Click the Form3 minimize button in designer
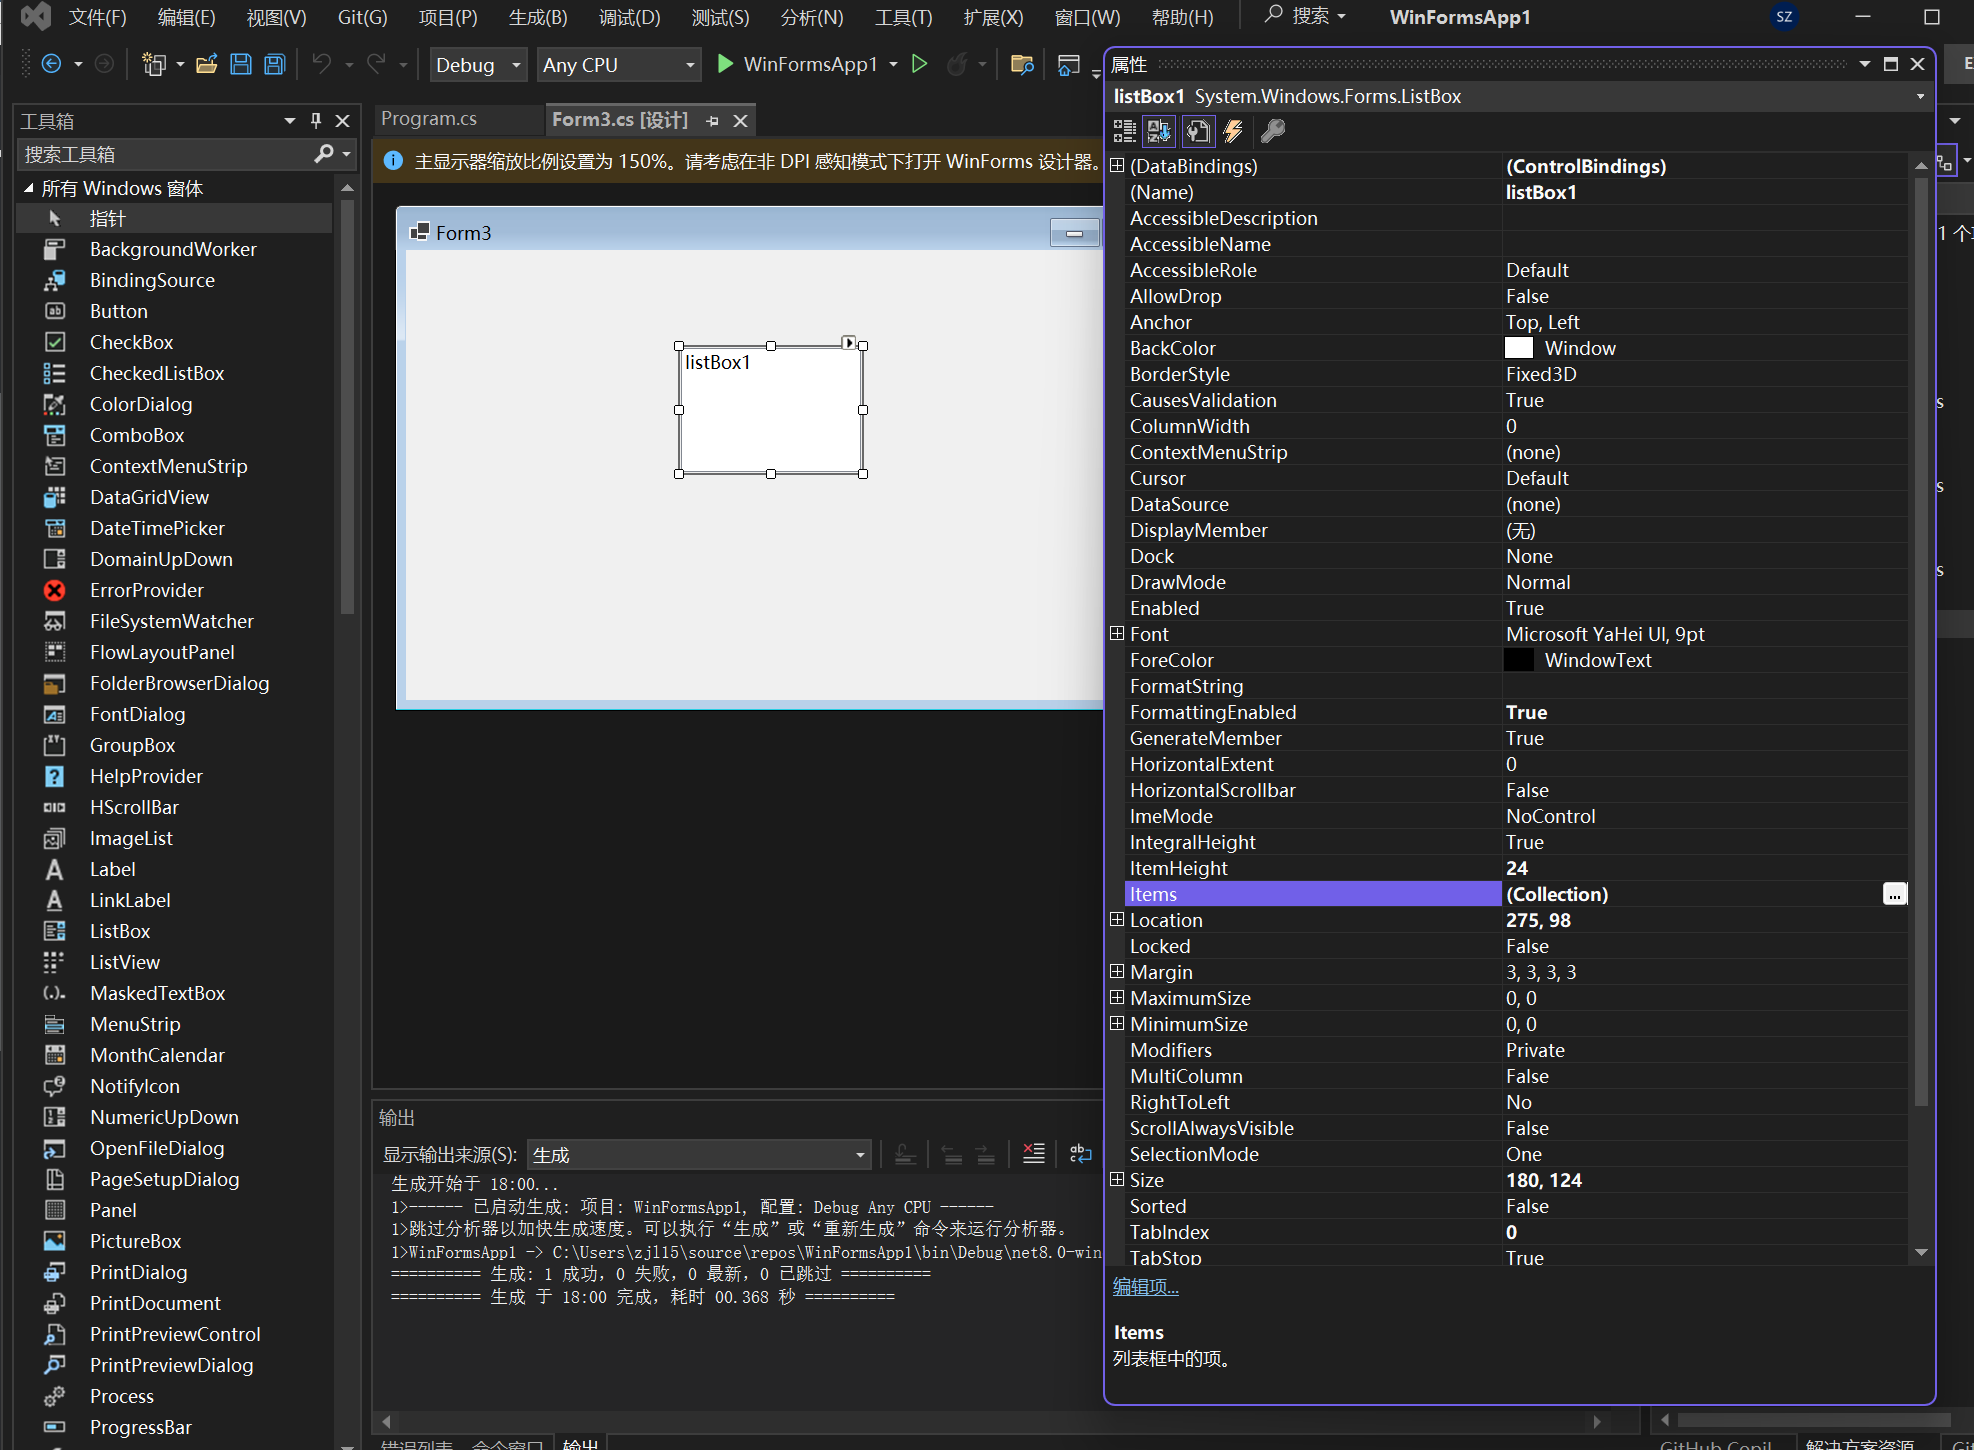1974x1450 pixels. 1075,233
